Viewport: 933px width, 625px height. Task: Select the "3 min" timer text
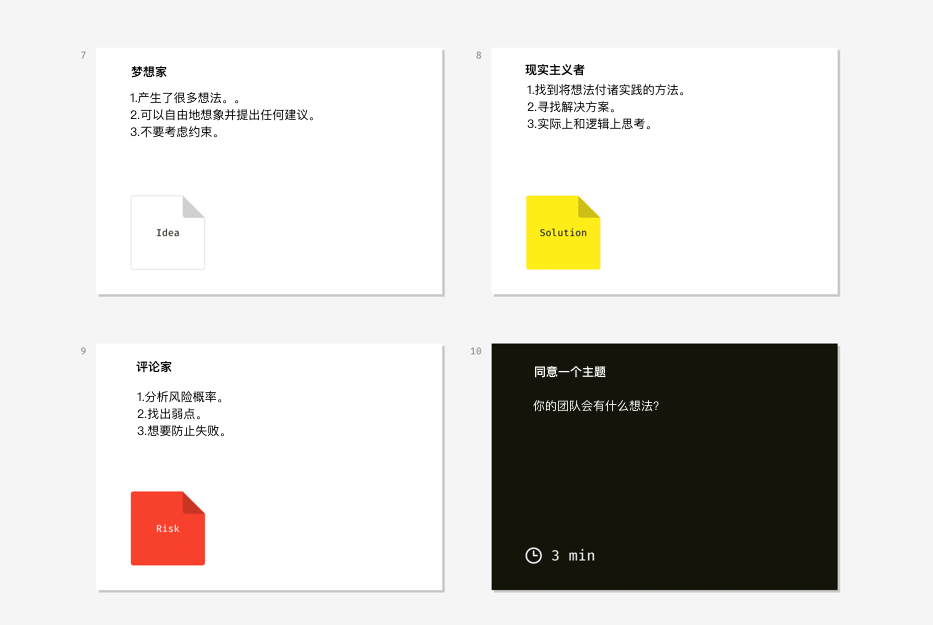click(573, 555)
